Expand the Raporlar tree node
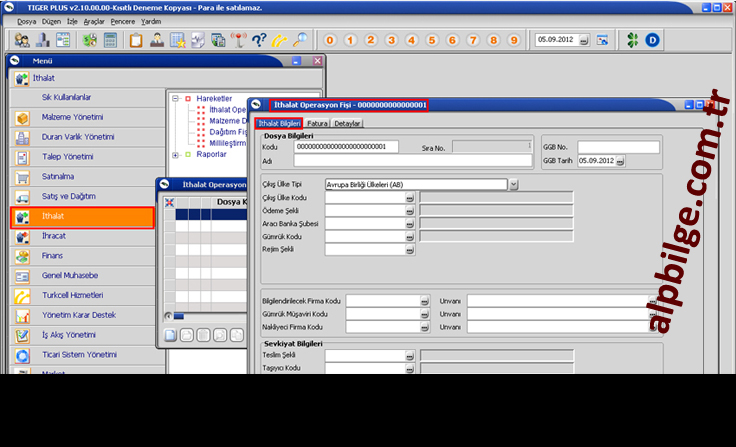The image size is (736, 447). 176,155
